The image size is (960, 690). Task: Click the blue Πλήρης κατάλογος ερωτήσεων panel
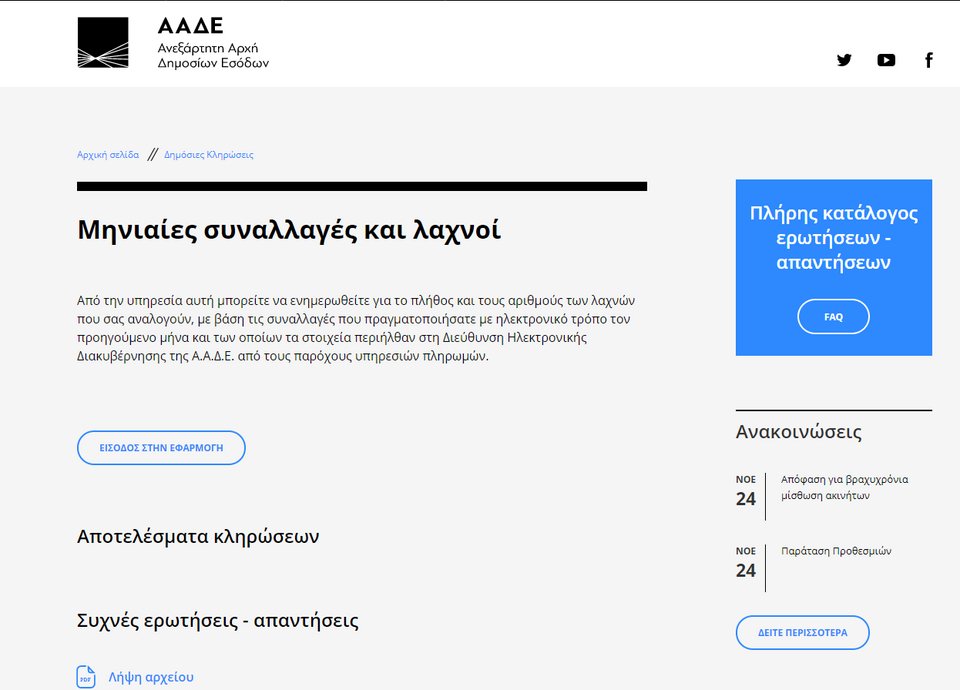pos(833,237)
